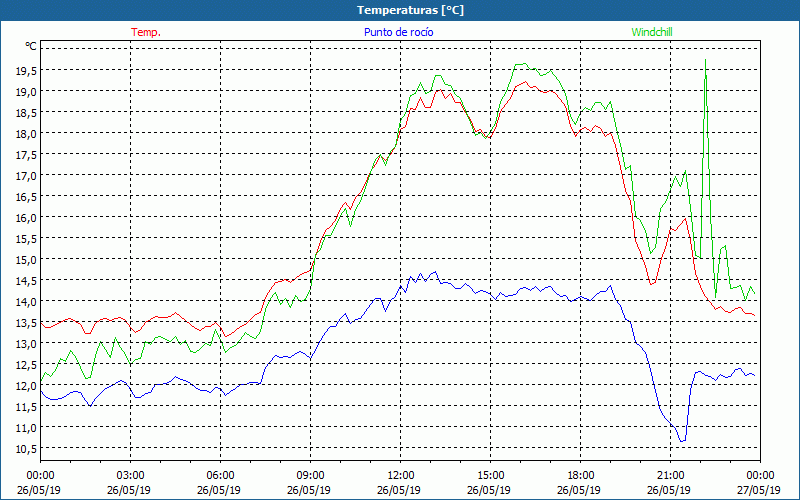Select the green 'Windchill' legend label
The height and width of the screenshot is (500, 800).
pyautogui.click(x=652, y=32)
